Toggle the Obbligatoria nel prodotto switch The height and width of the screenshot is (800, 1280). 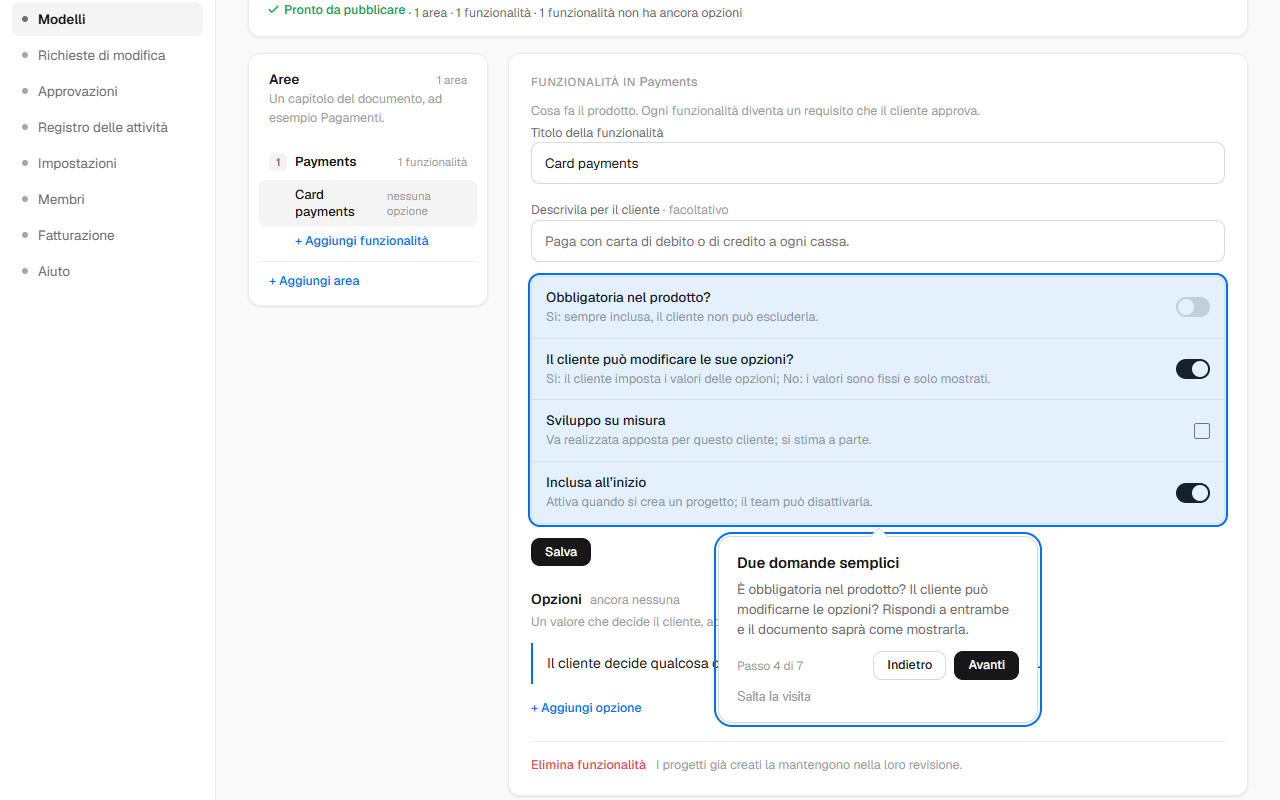tap(1192, 307)
